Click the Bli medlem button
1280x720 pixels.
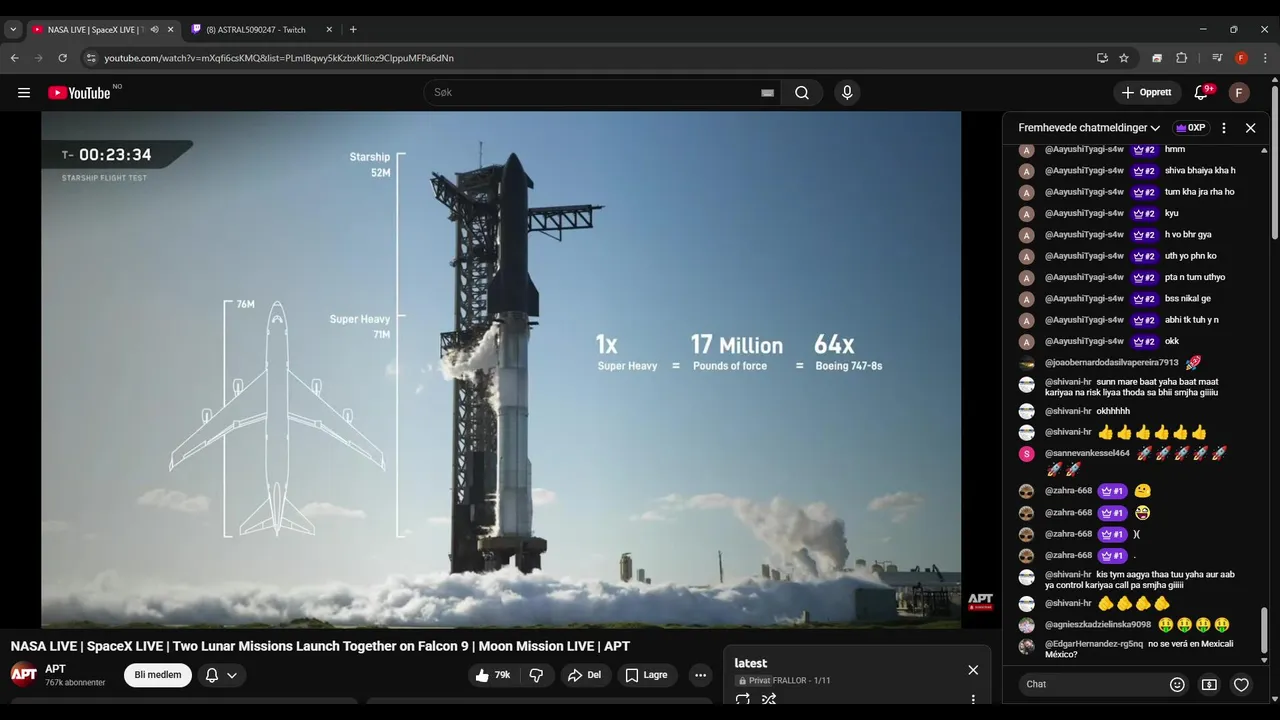(158, 675)
